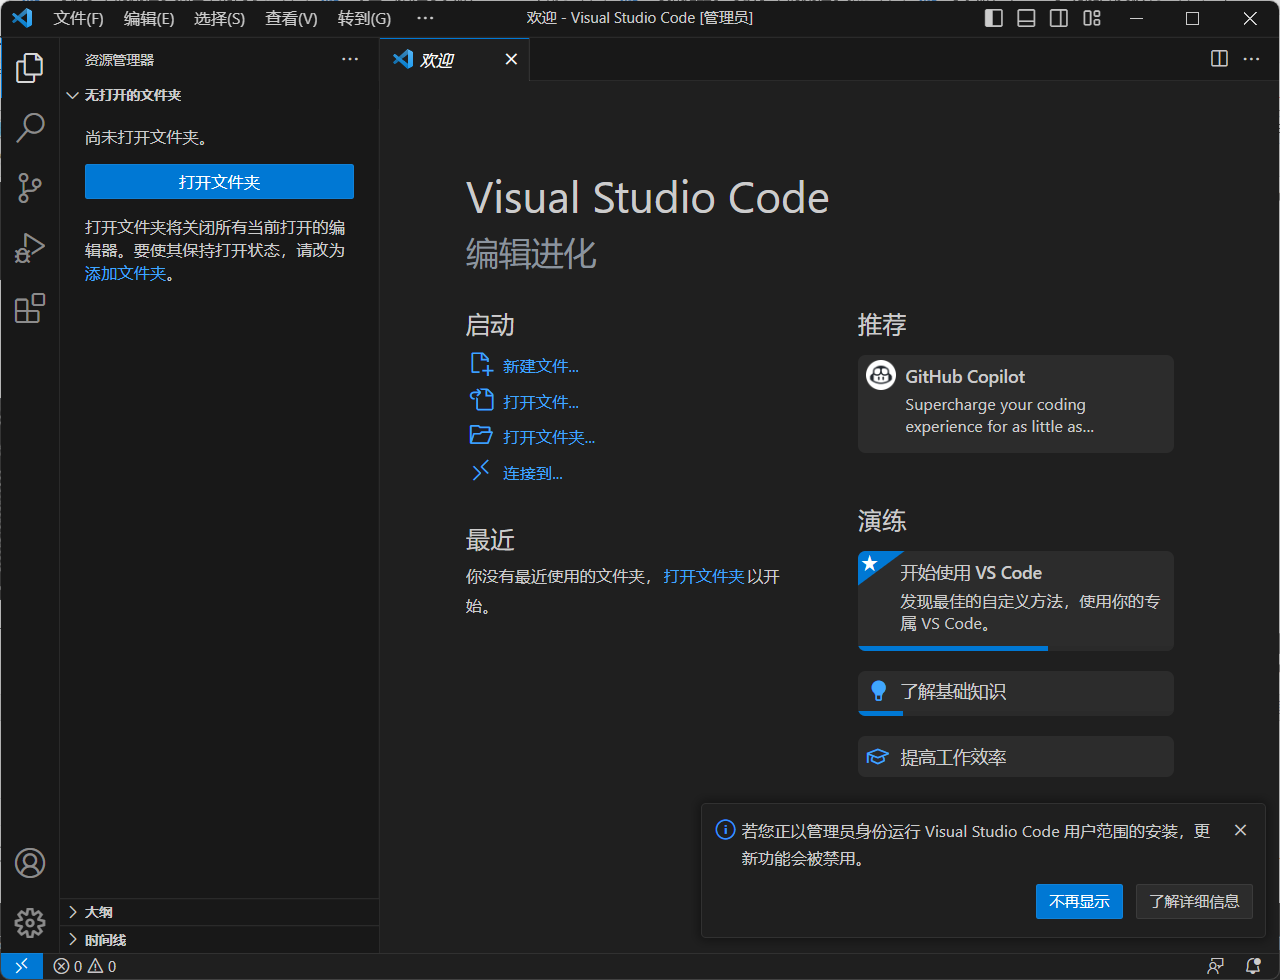Click the 添加文件夹 link
Viewport: 1280px width, 980px height.
click(x=125, y=273)
